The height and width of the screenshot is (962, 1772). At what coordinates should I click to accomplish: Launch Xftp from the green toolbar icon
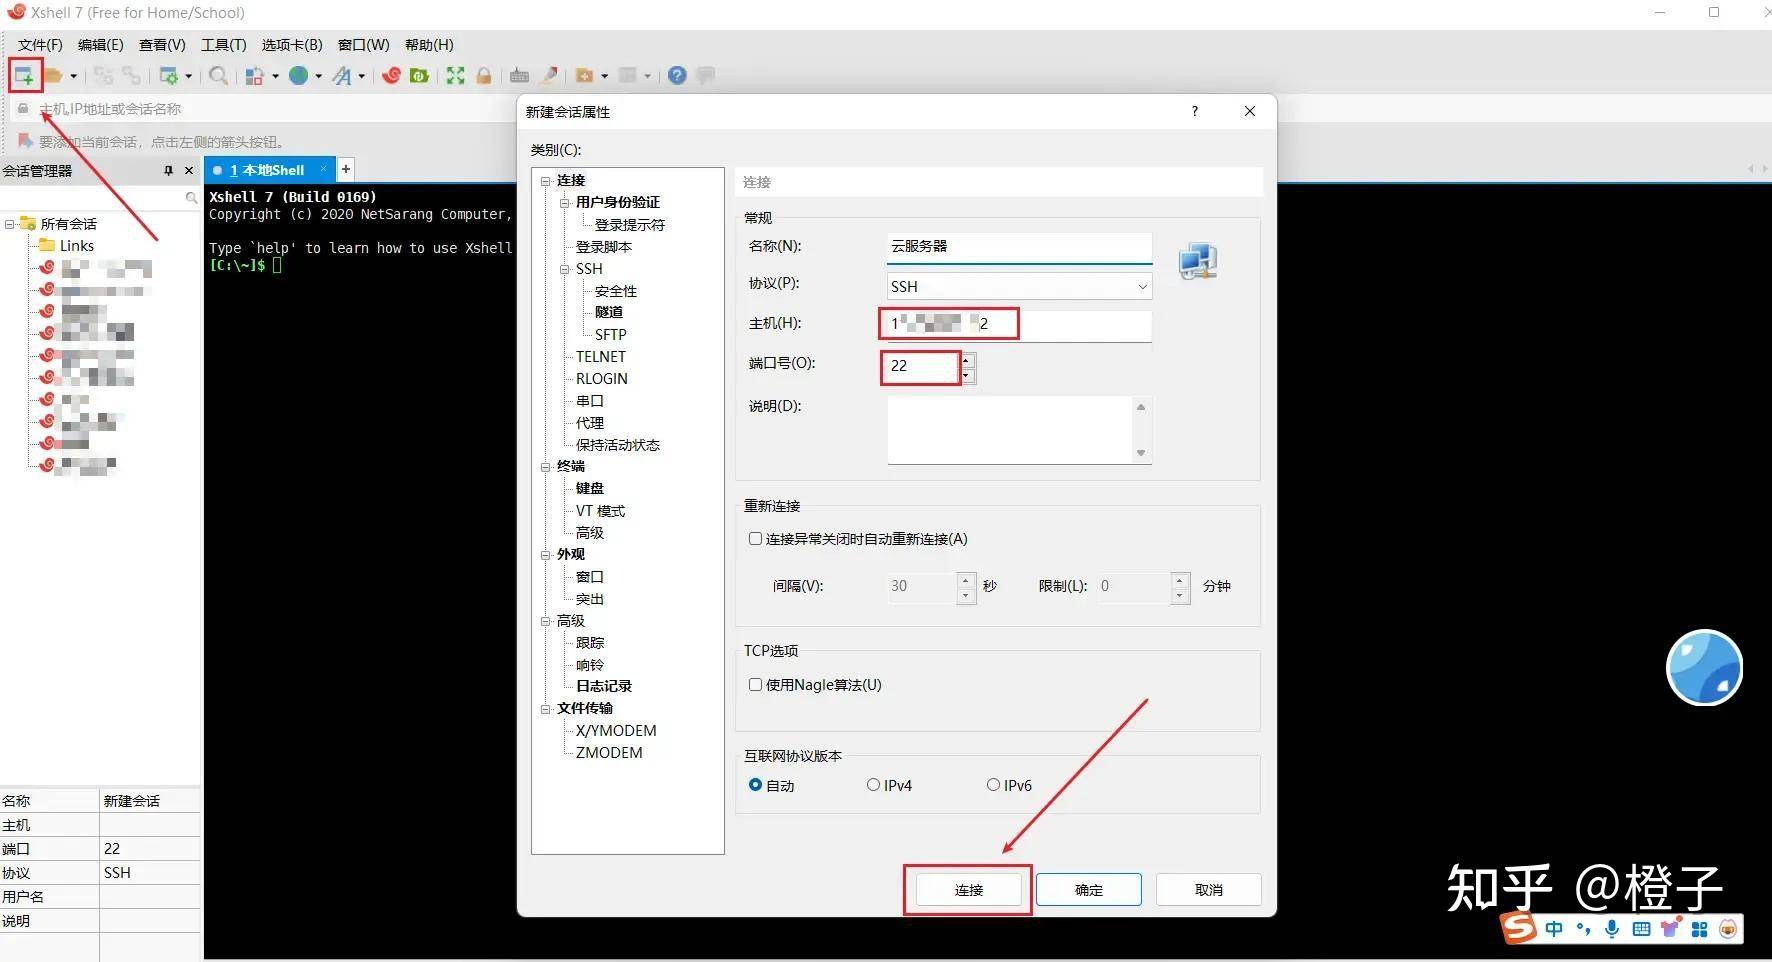419,76
